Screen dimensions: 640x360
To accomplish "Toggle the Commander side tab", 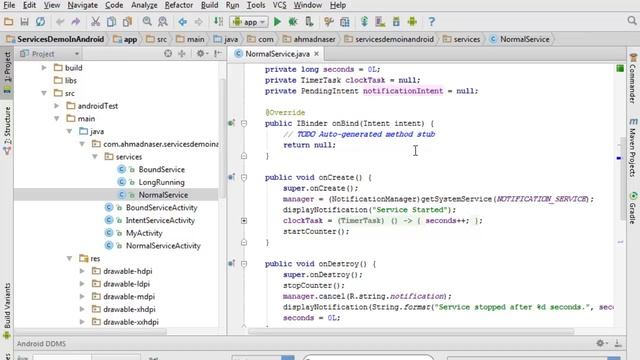I will 633,79.
